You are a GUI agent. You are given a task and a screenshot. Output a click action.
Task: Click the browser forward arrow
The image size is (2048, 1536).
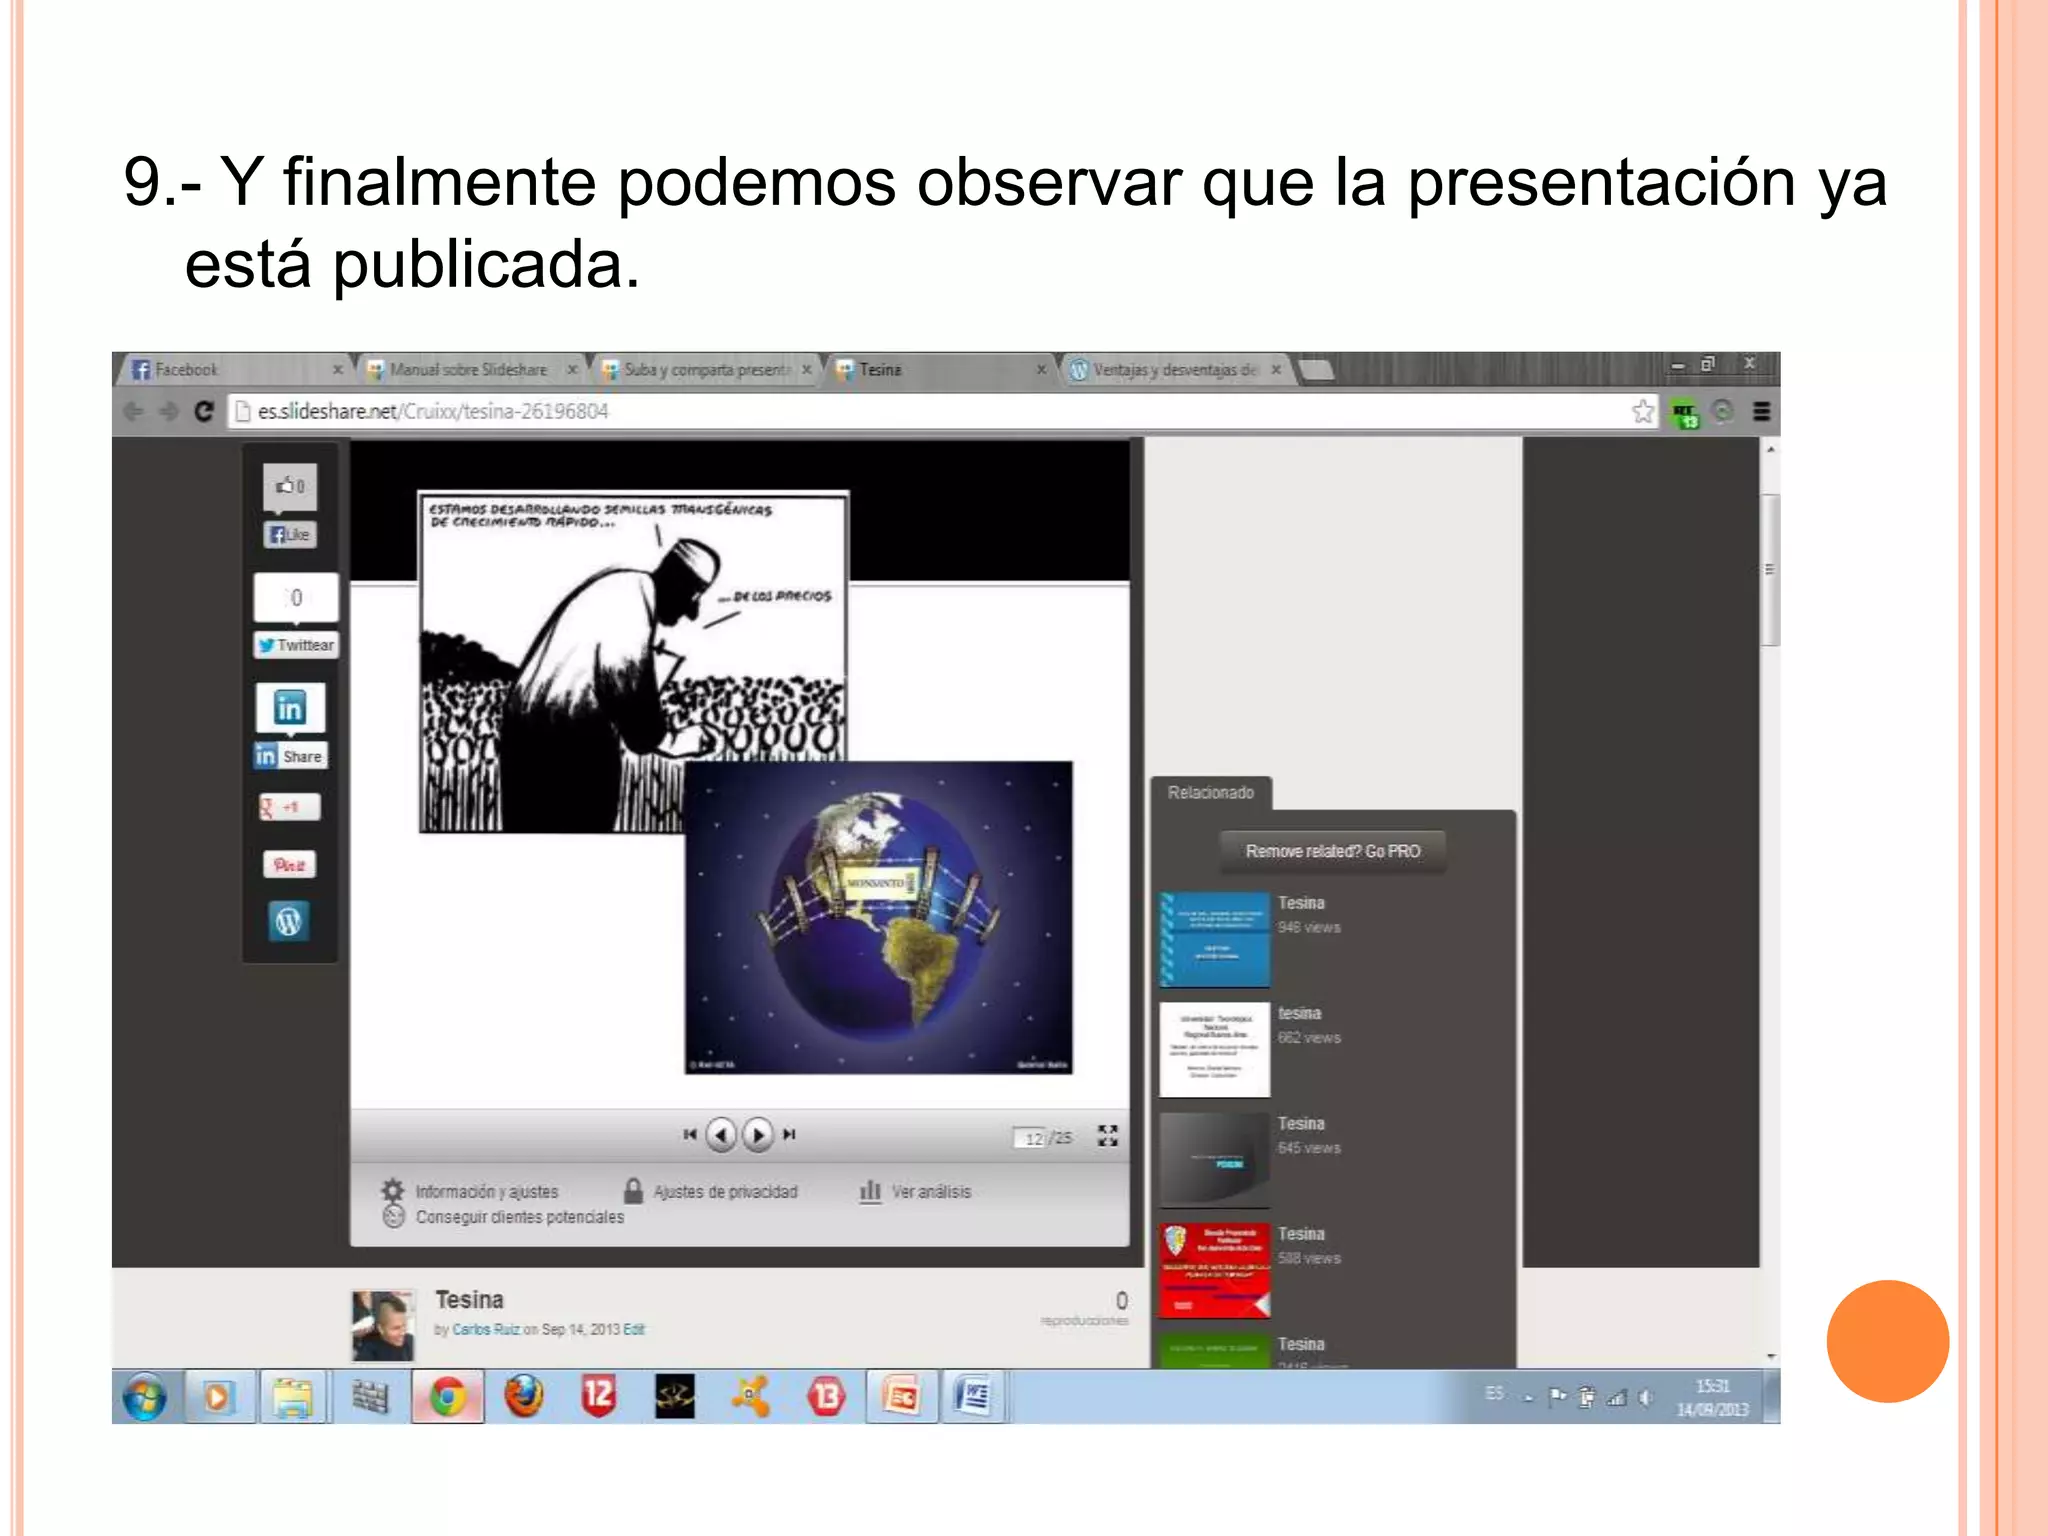click(169, 411)
